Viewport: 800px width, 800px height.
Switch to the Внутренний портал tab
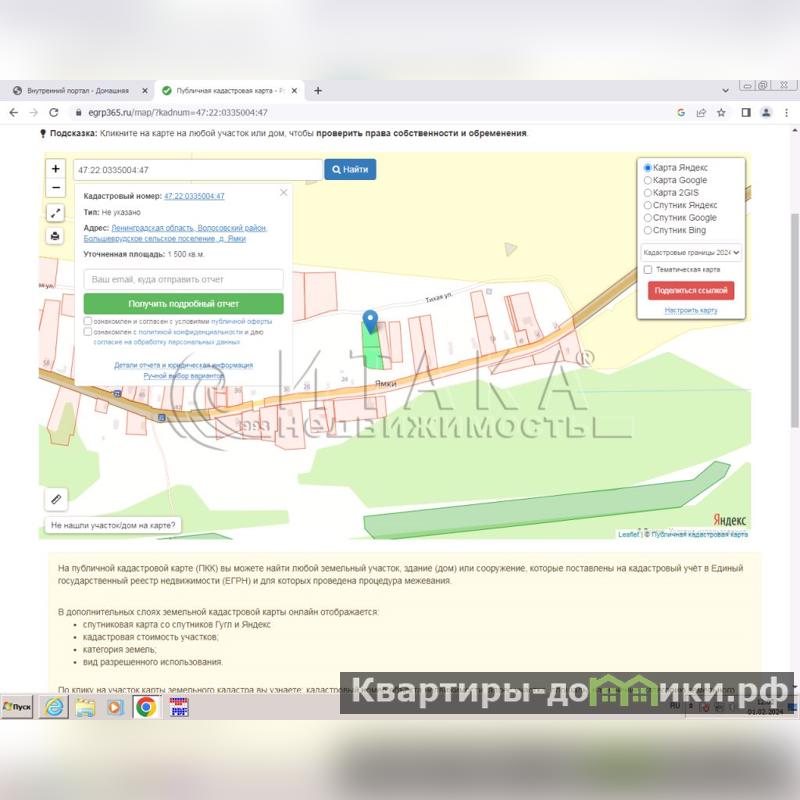click(x=80, y=90)
